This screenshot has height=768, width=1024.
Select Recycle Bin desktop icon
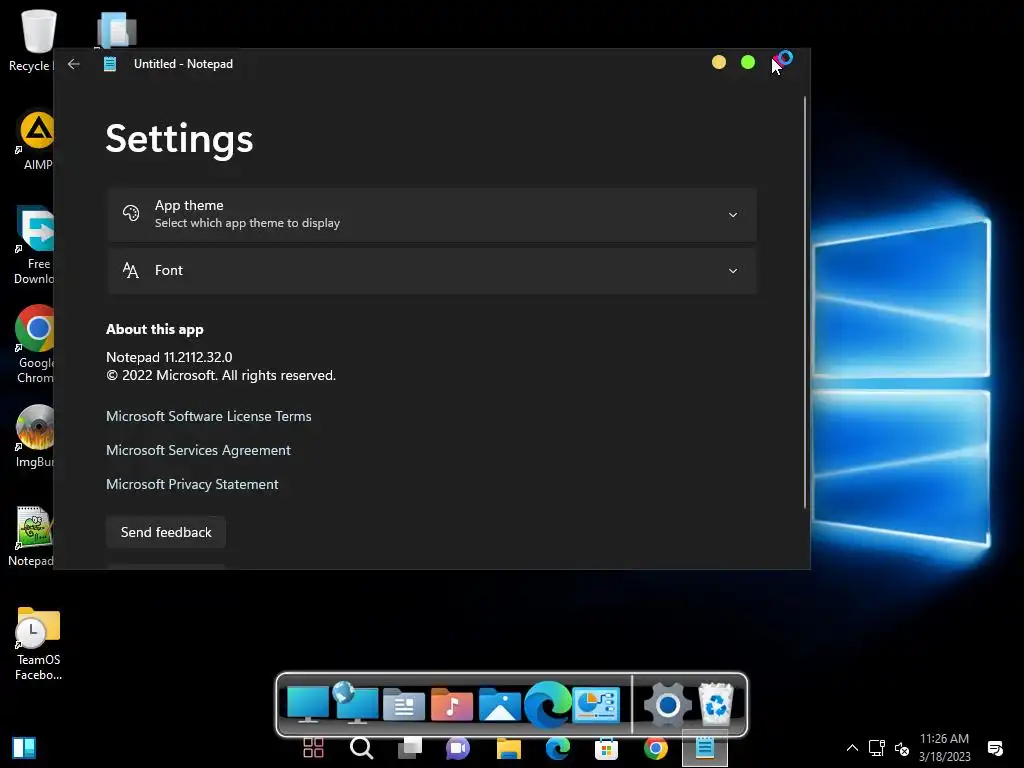38,40
